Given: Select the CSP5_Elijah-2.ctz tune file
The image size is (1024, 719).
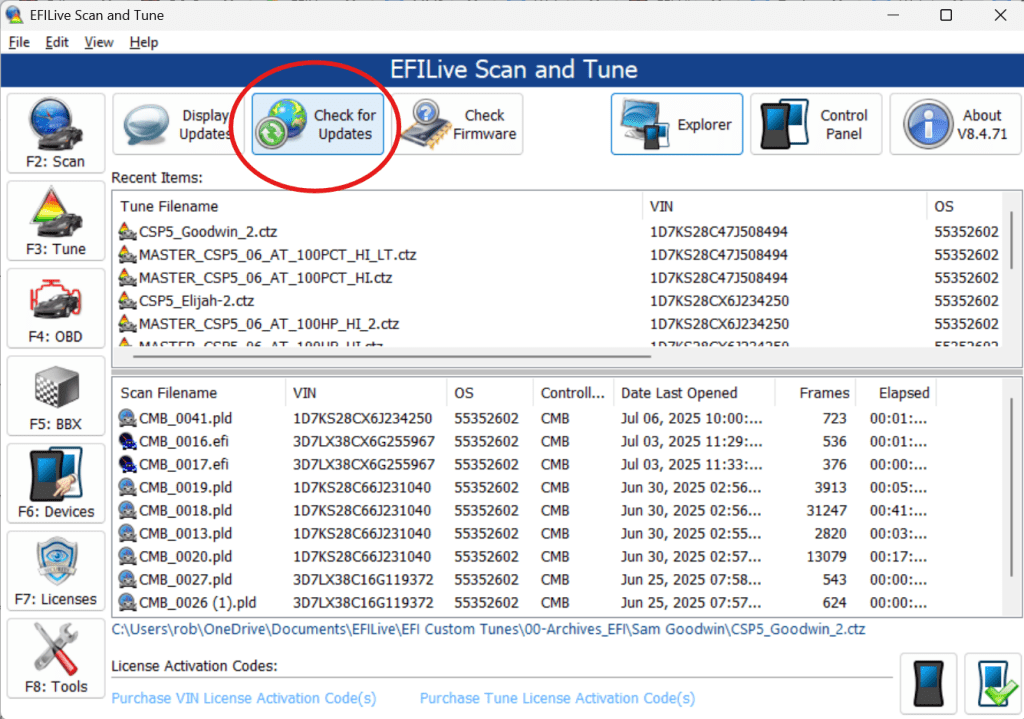Looking at the screenshot, I should [x=196, y=301].
